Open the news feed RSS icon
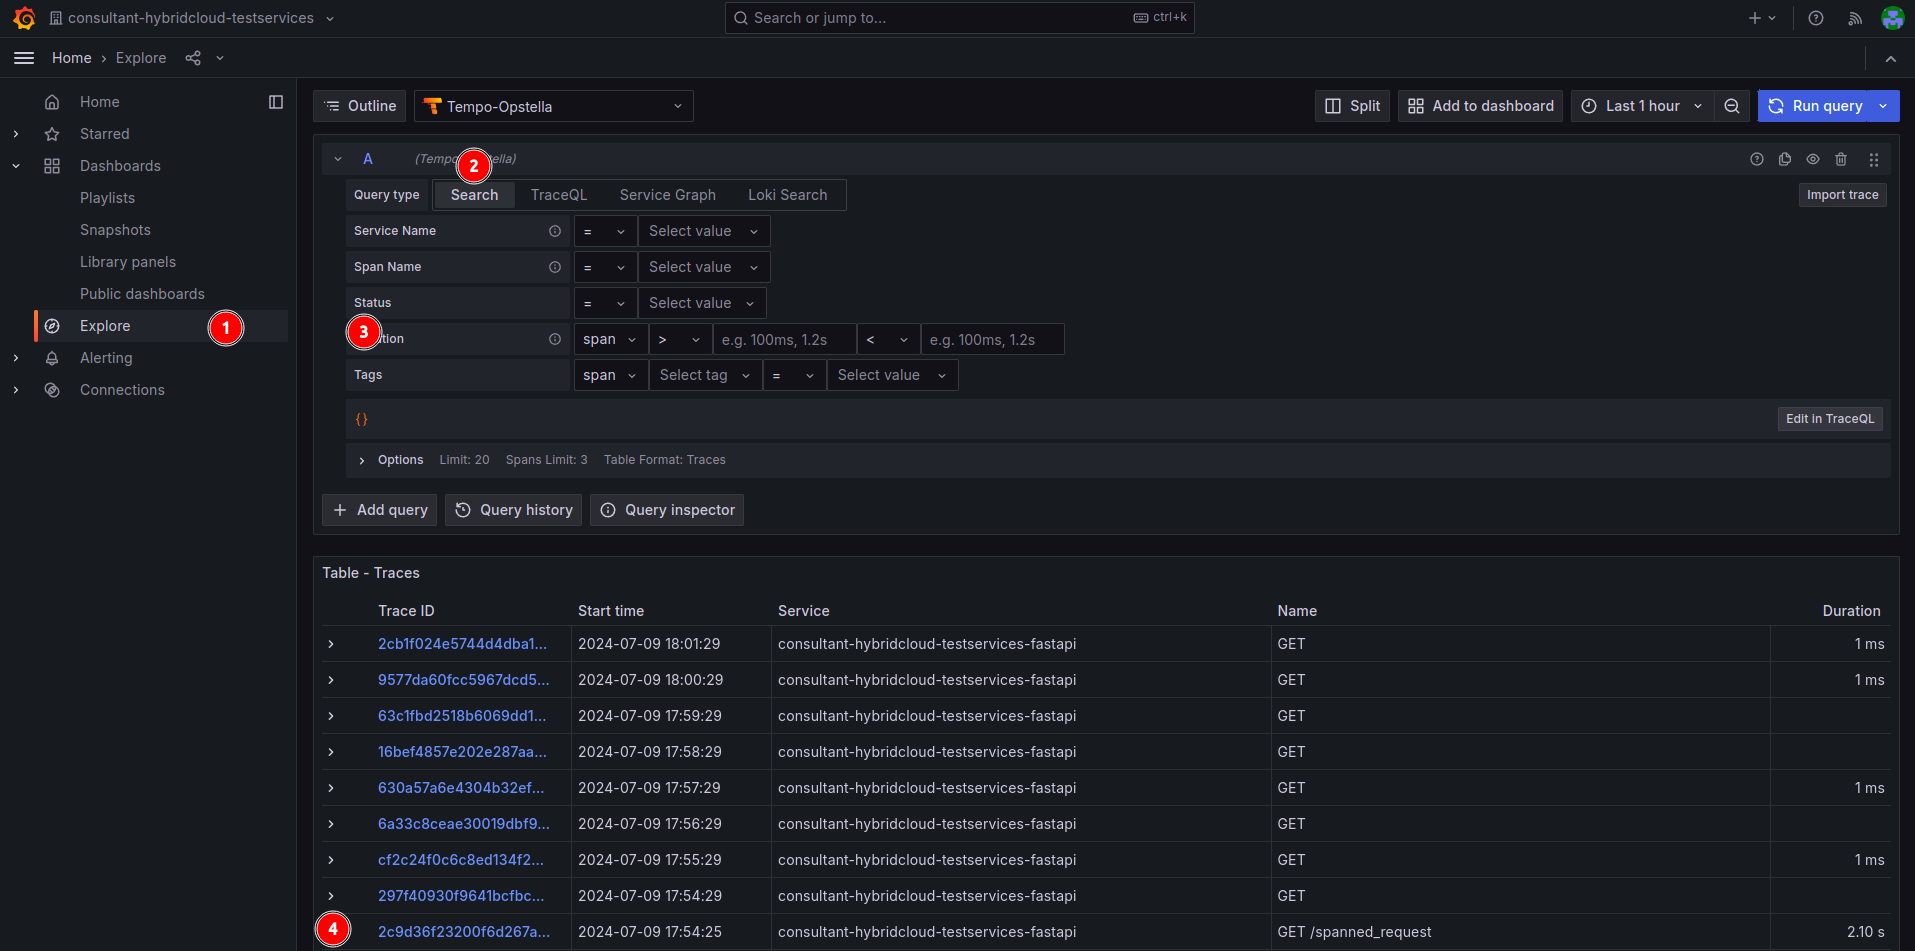 click(1855, 18)
